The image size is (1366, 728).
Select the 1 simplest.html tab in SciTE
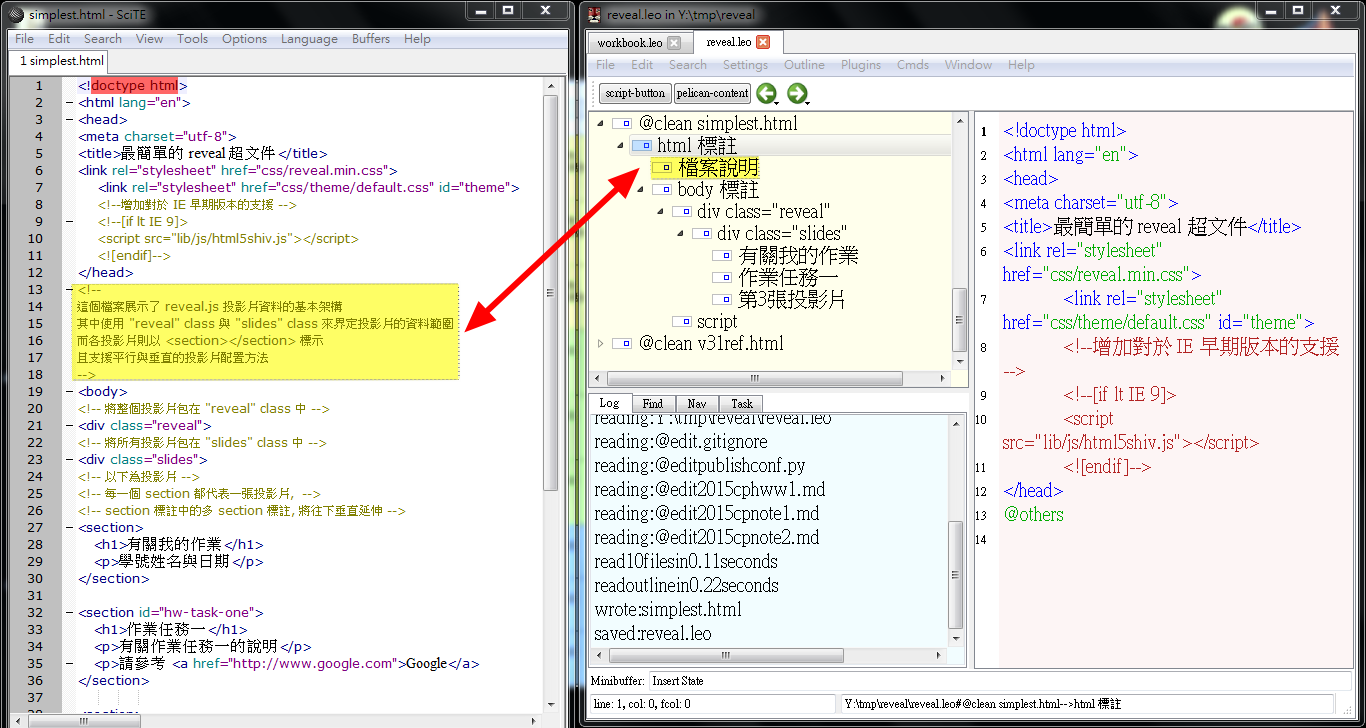(62, 61)
